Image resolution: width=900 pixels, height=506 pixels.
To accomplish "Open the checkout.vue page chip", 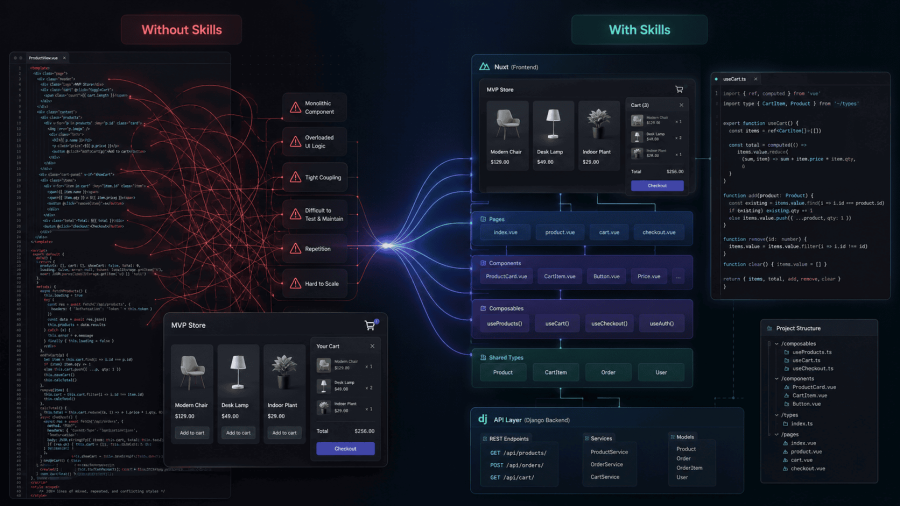I will click(x=659, y=232).
